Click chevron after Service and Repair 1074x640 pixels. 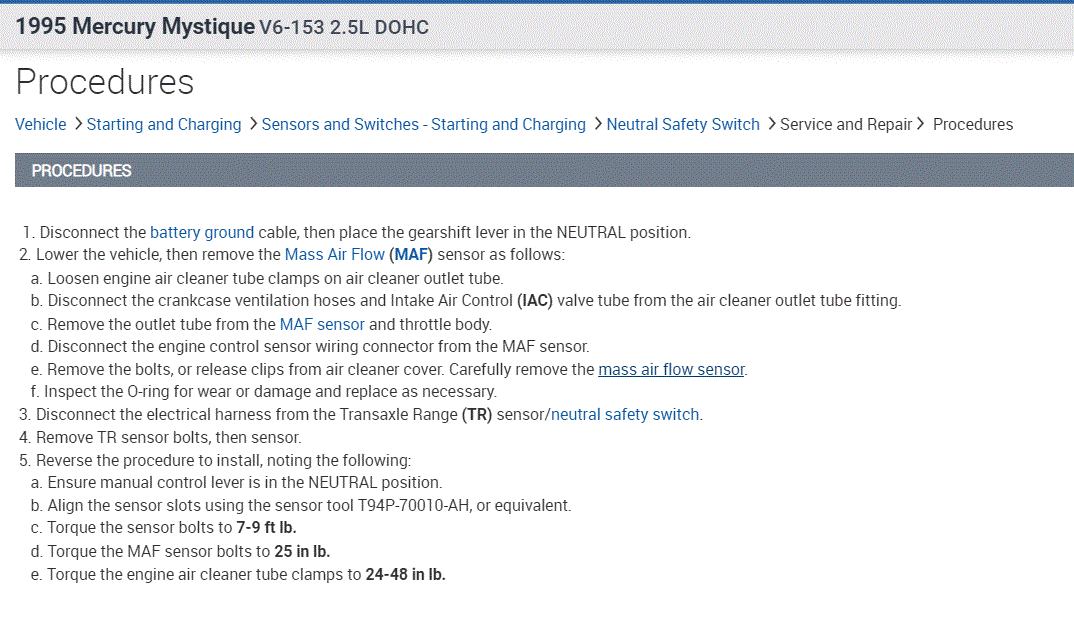click(x=920, y=124)
